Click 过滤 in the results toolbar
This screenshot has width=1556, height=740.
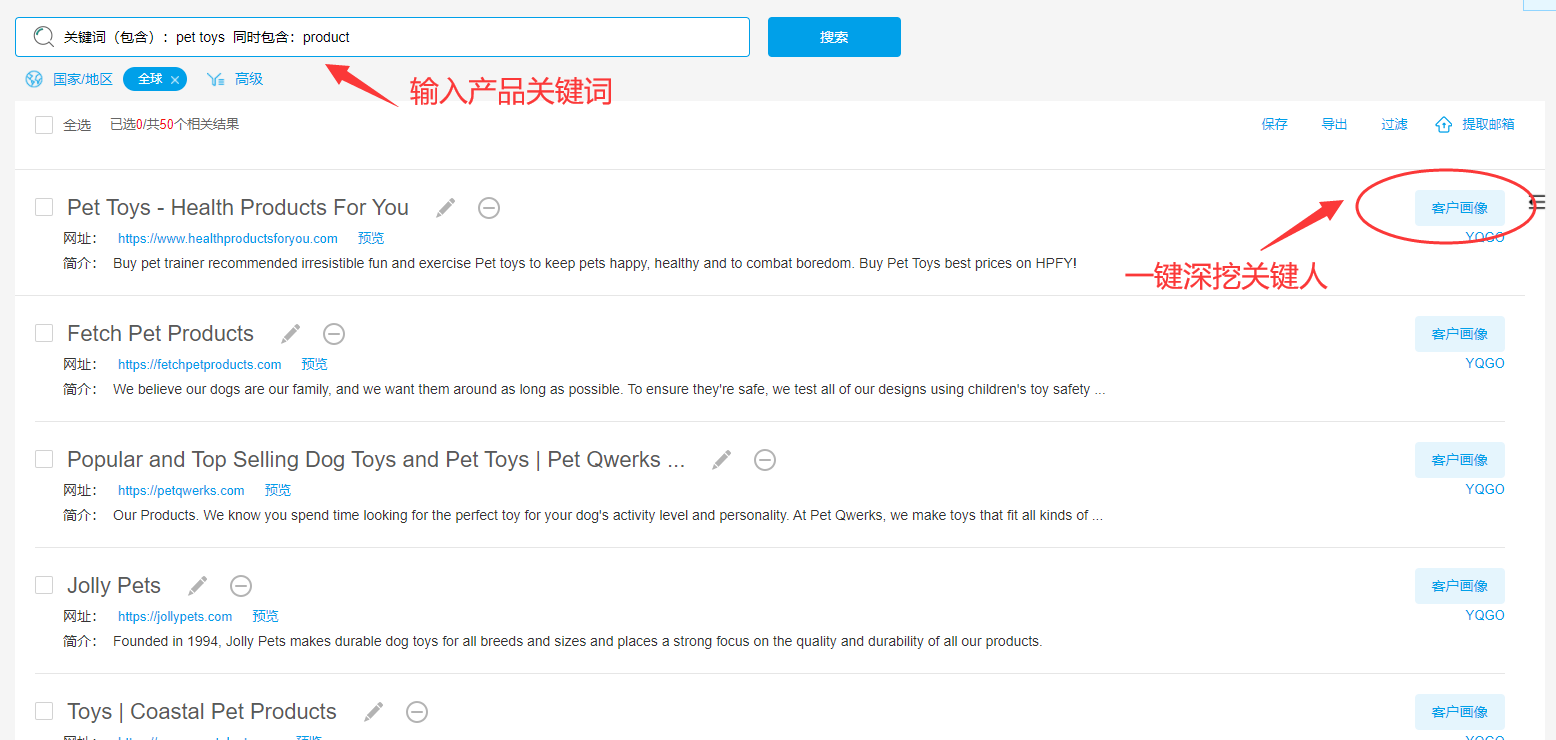(x=1395, y=124)
